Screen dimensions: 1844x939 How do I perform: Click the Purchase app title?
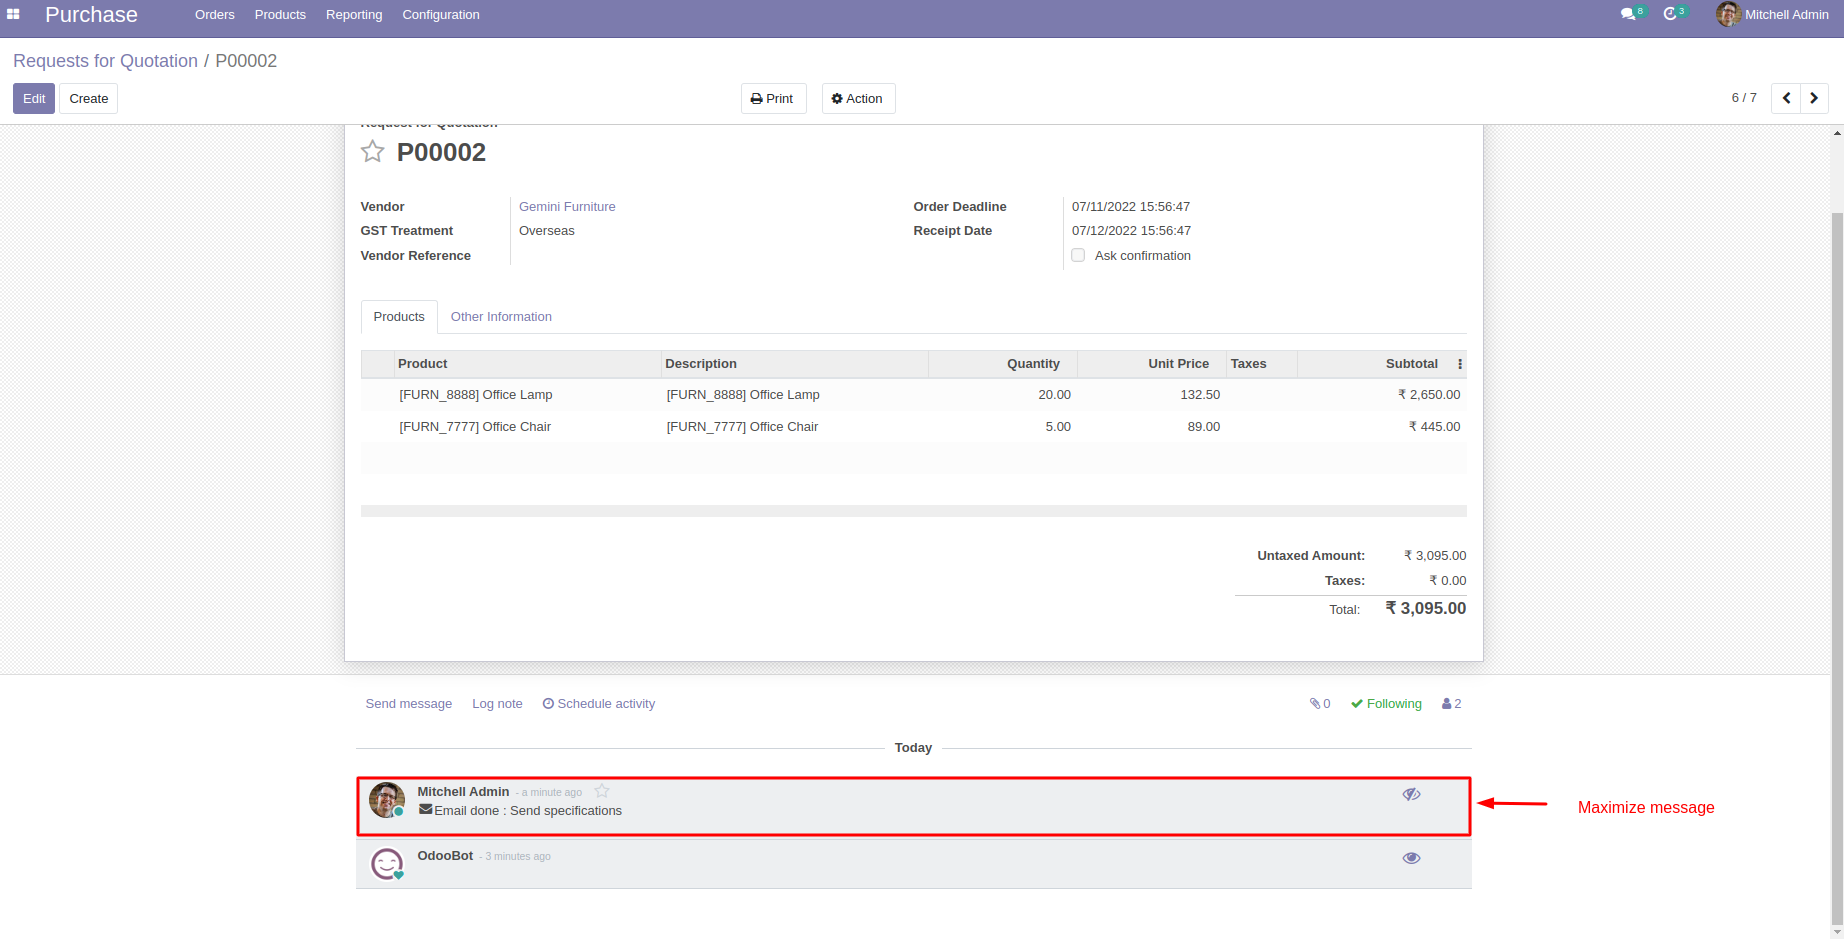click(x=91, y=14)
